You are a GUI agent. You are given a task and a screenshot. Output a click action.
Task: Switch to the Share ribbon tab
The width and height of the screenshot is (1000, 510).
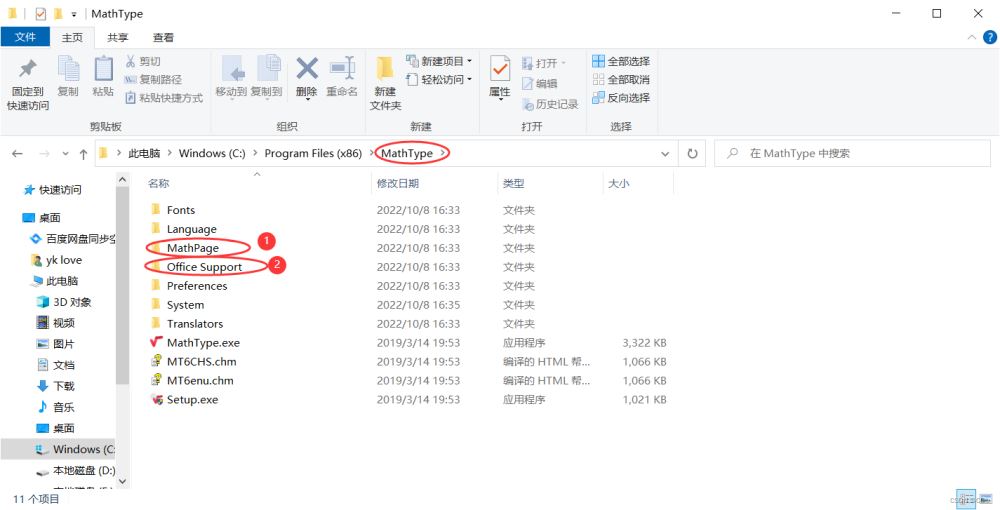pos(118,37)
